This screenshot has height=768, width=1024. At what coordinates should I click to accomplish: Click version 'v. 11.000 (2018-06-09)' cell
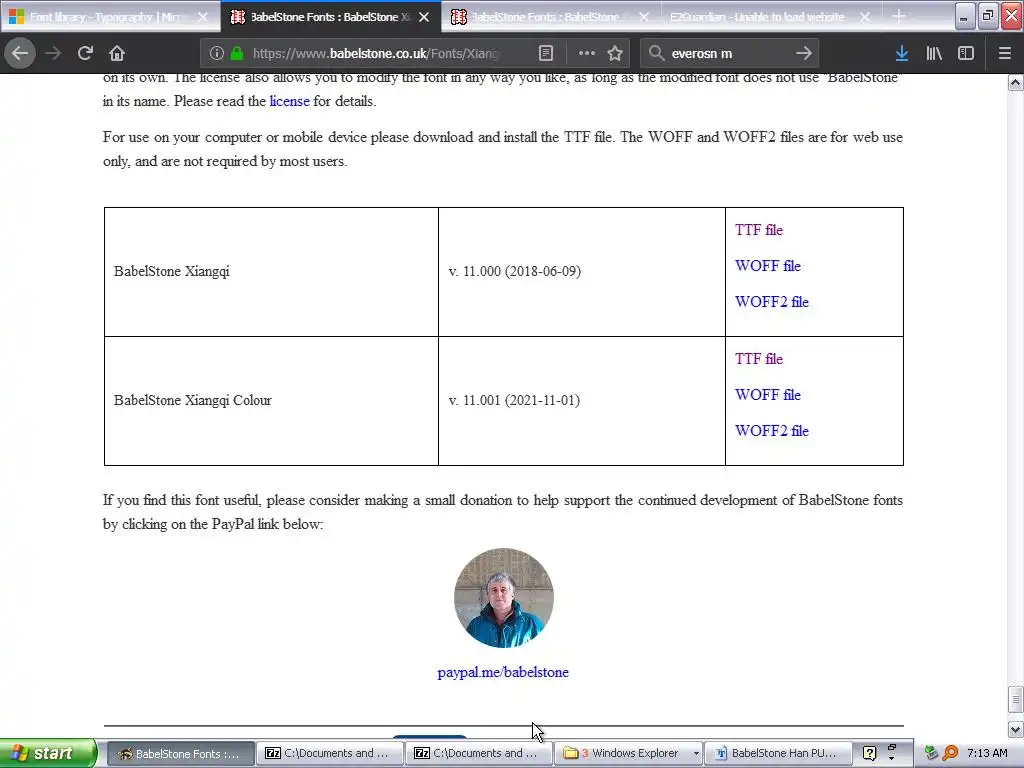pyautogui.click(x=581, y=272)
